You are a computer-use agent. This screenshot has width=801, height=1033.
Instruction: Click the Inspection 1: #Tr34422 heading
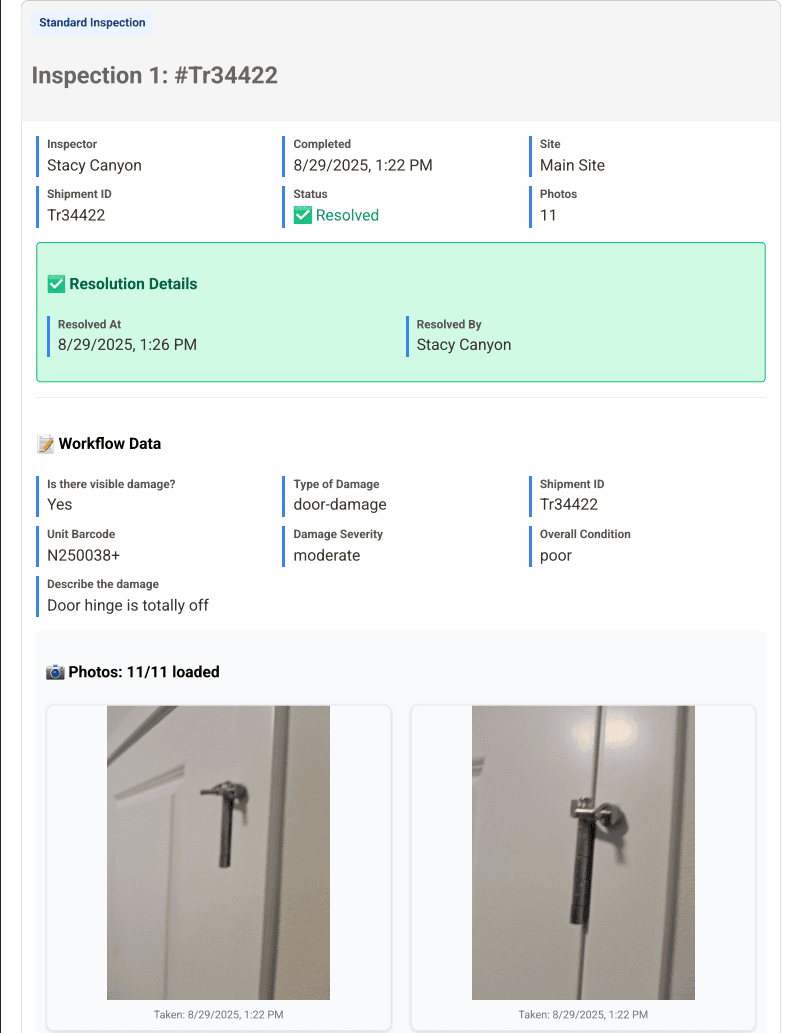(x=155, y=75)
